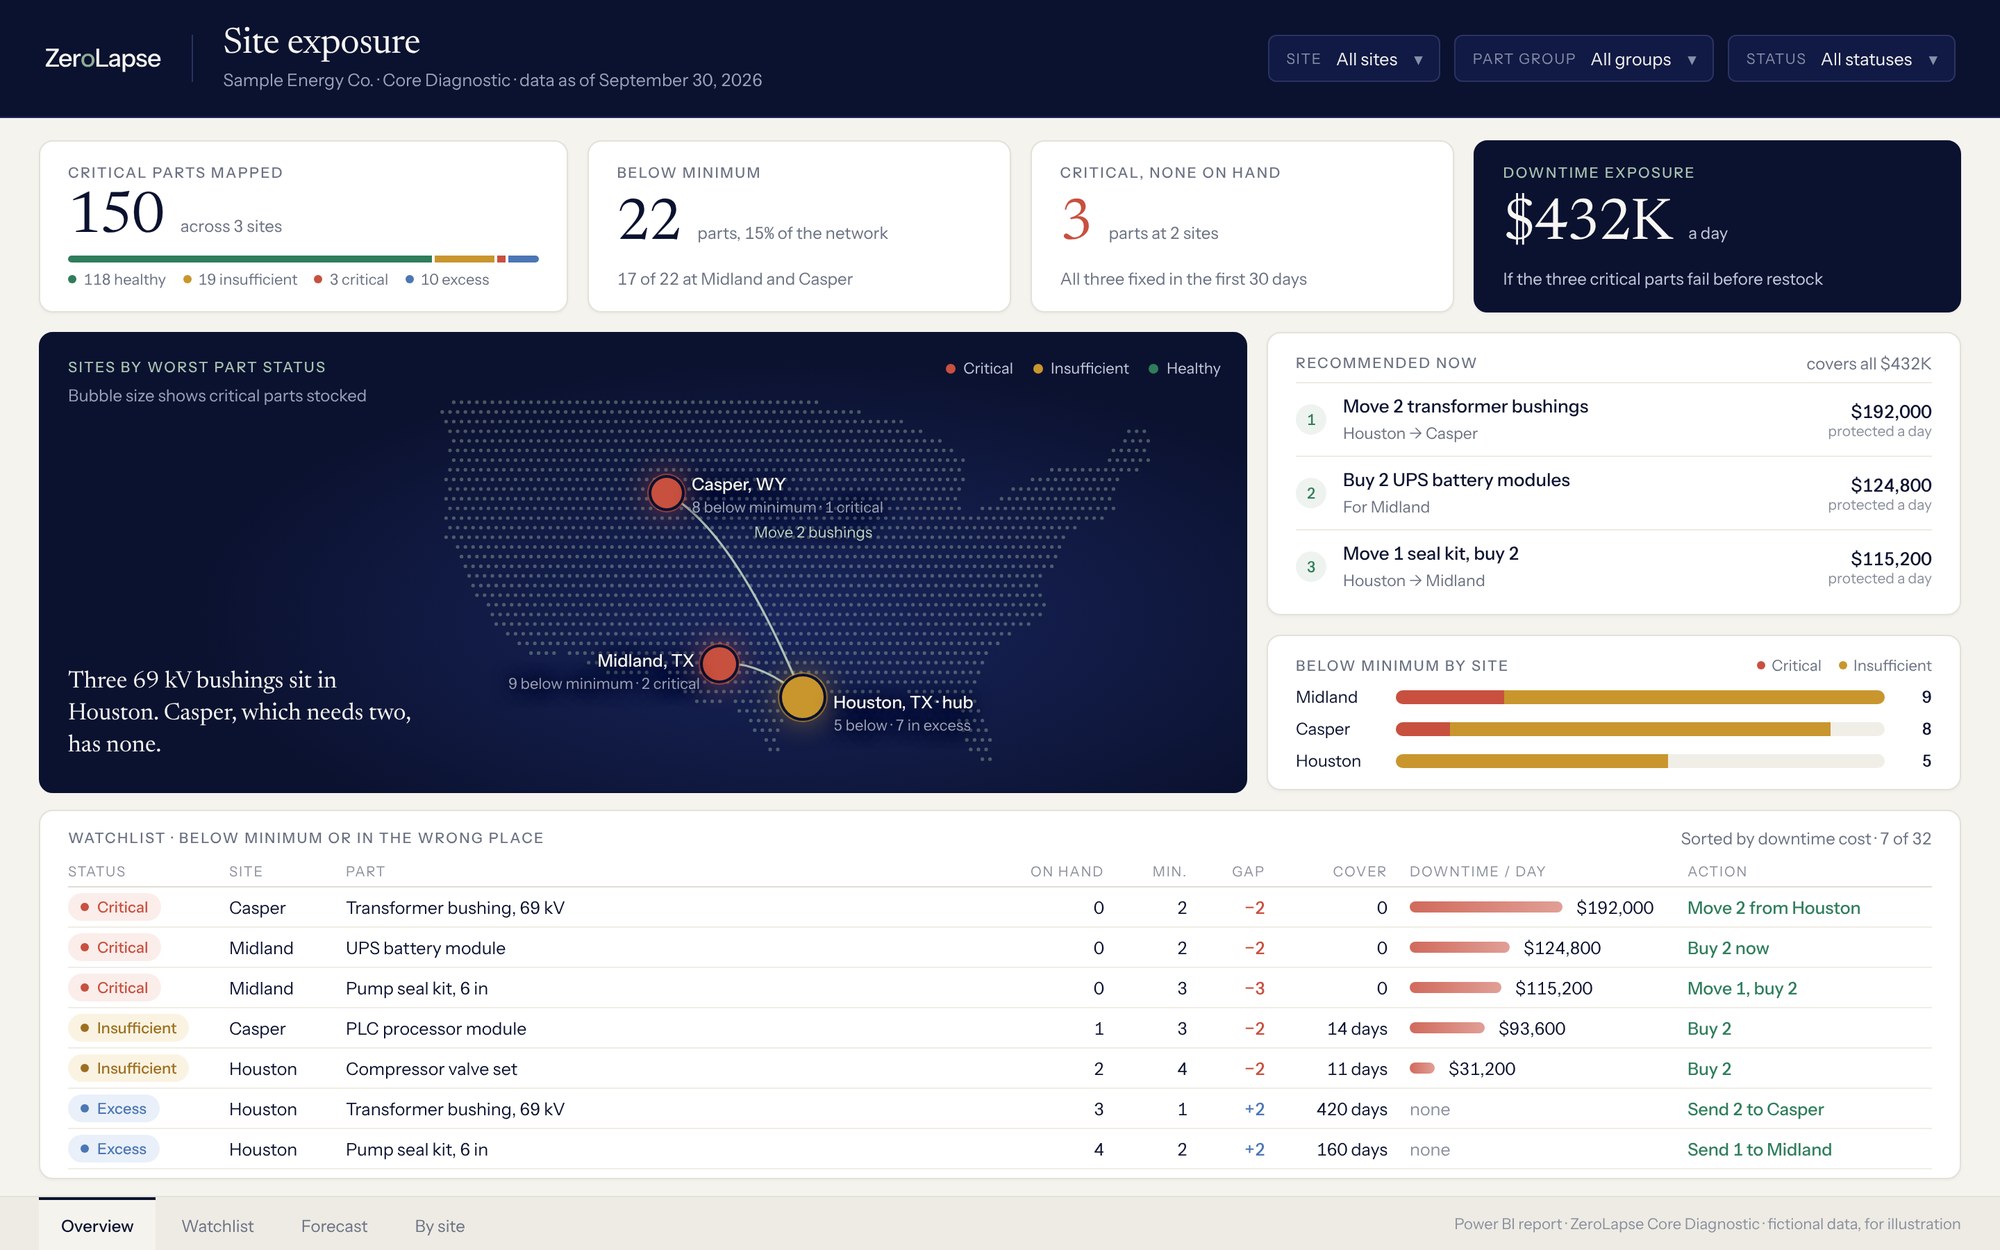The image size is (2000, 1250).
Task: Switch to the Overview tab
Action: 97,1226
